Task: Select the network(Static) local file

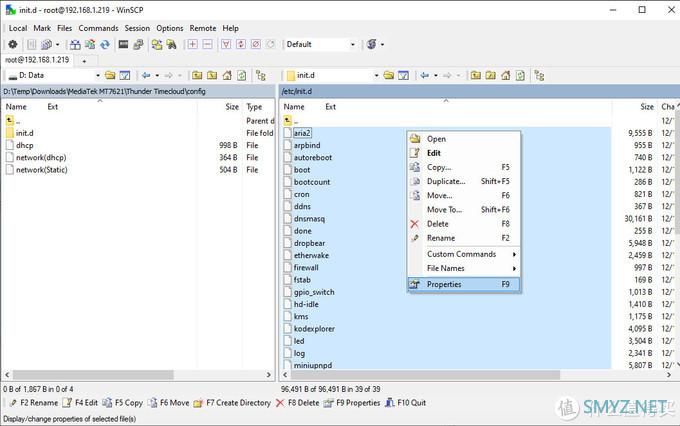Action: point(42,170)
